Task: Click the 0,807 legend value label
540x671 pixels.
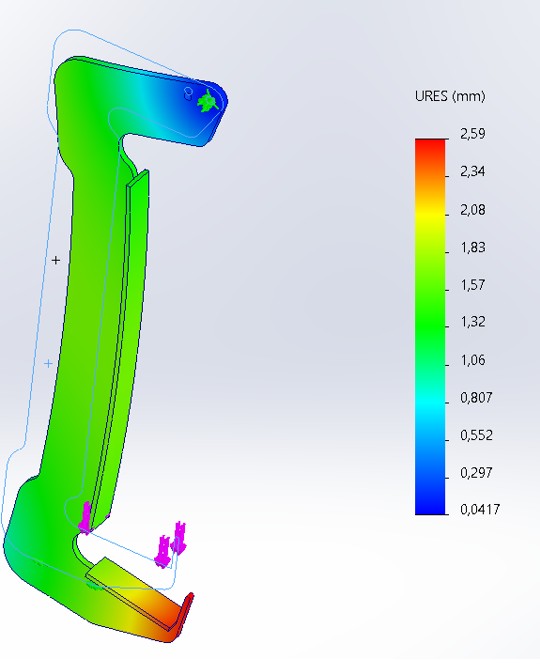Action: pos(476,398)
